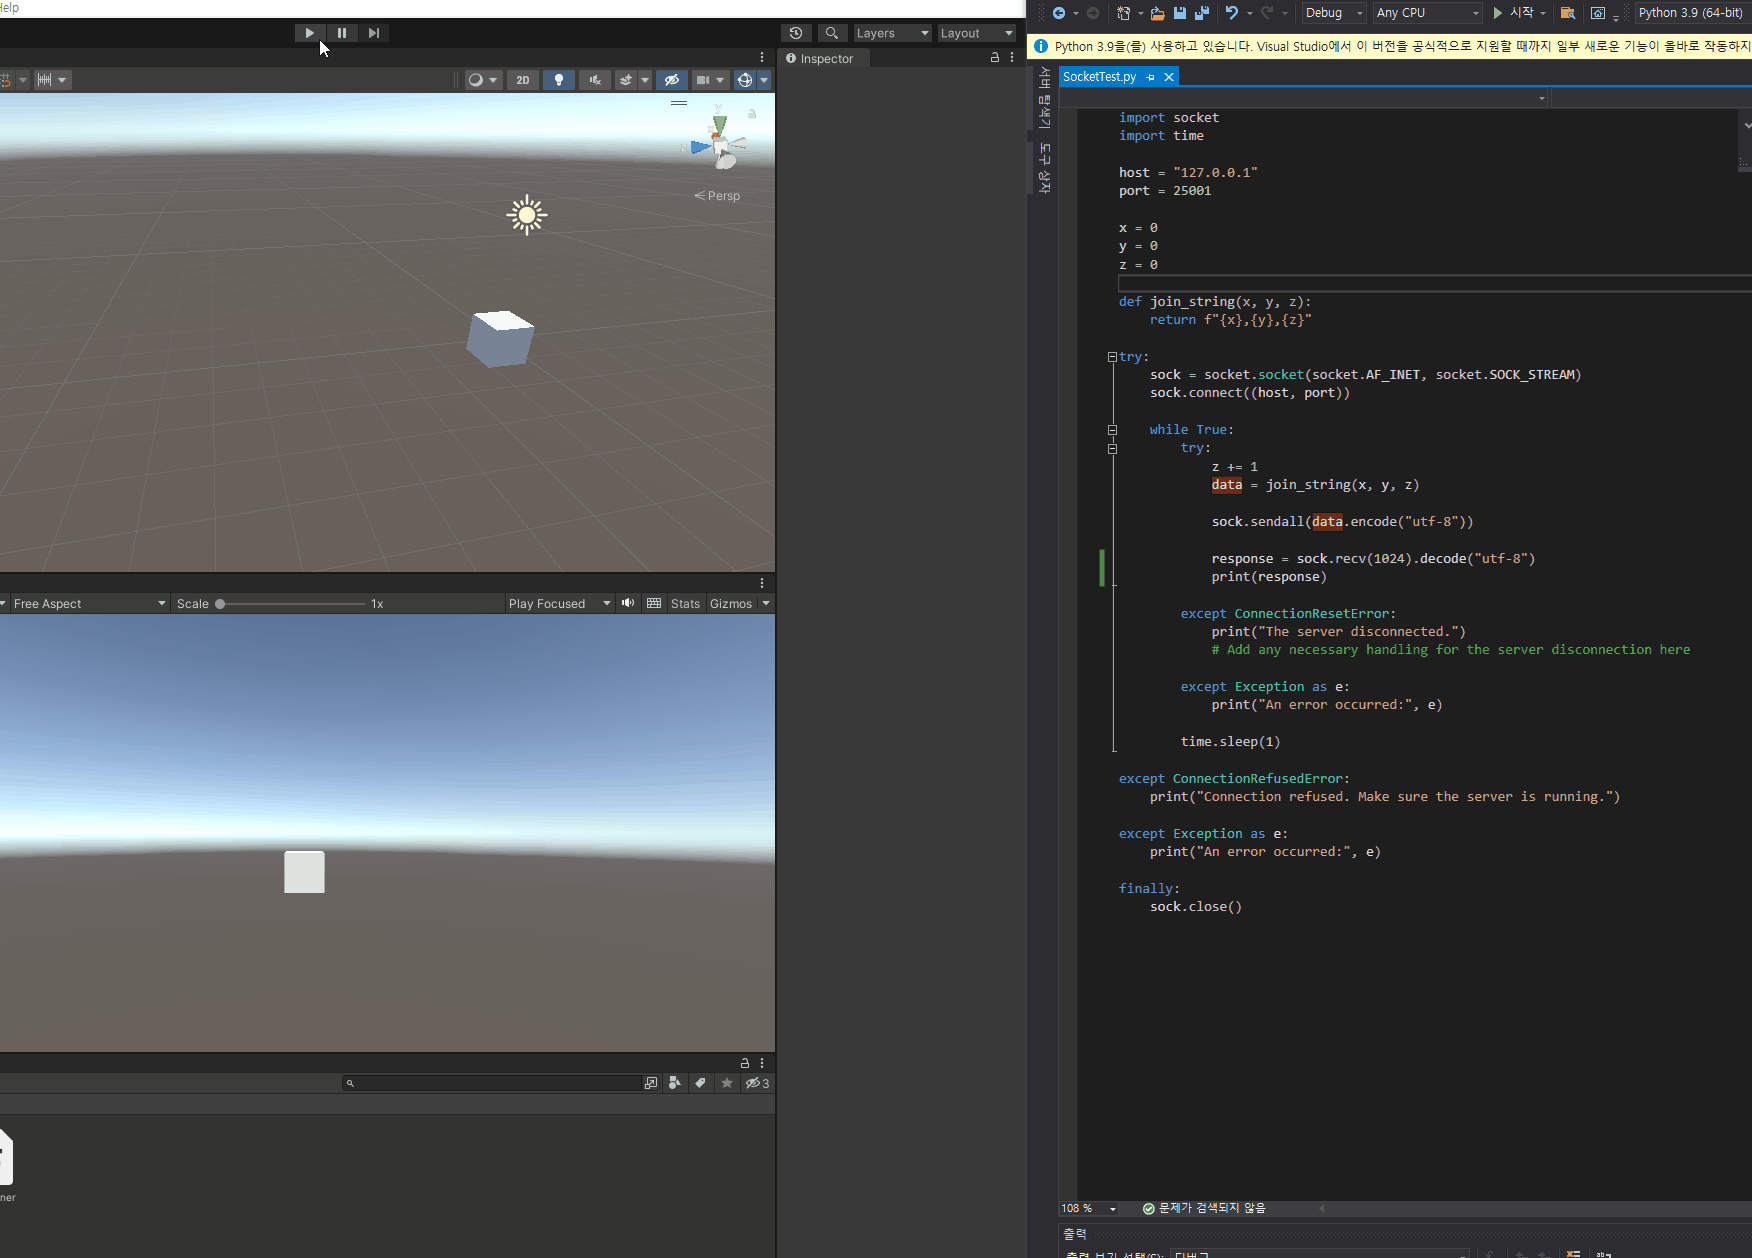Start debugging with 시작 button
This screenshot has height=1258, width=1752.
(1513, 13)
